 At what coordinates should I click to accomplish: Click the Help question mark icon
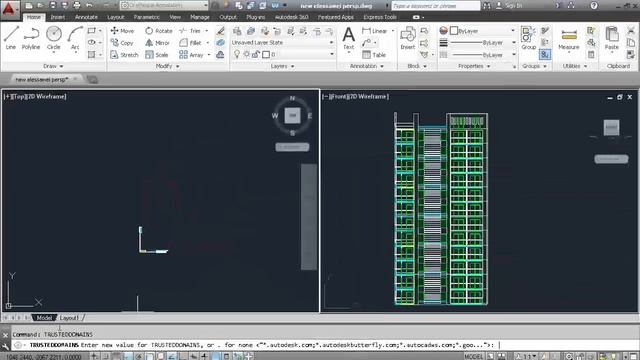[x=594, y=5]
